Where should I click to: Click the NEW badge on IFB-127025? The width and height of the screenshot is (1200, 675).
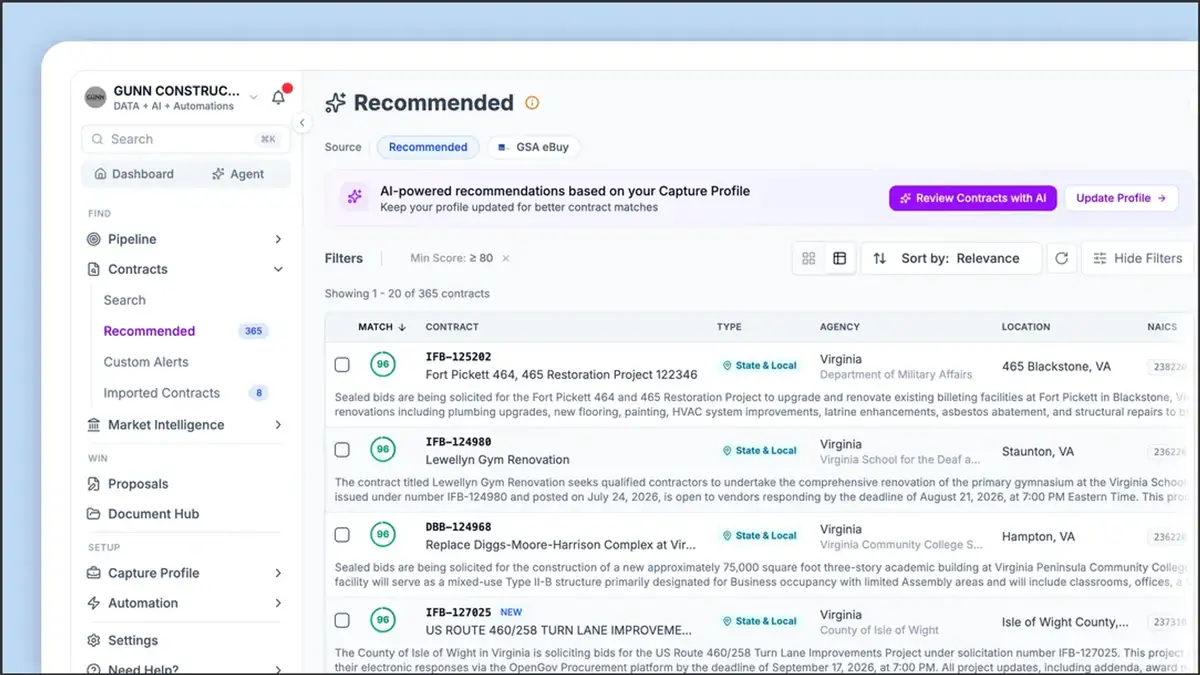pos(511,612)
